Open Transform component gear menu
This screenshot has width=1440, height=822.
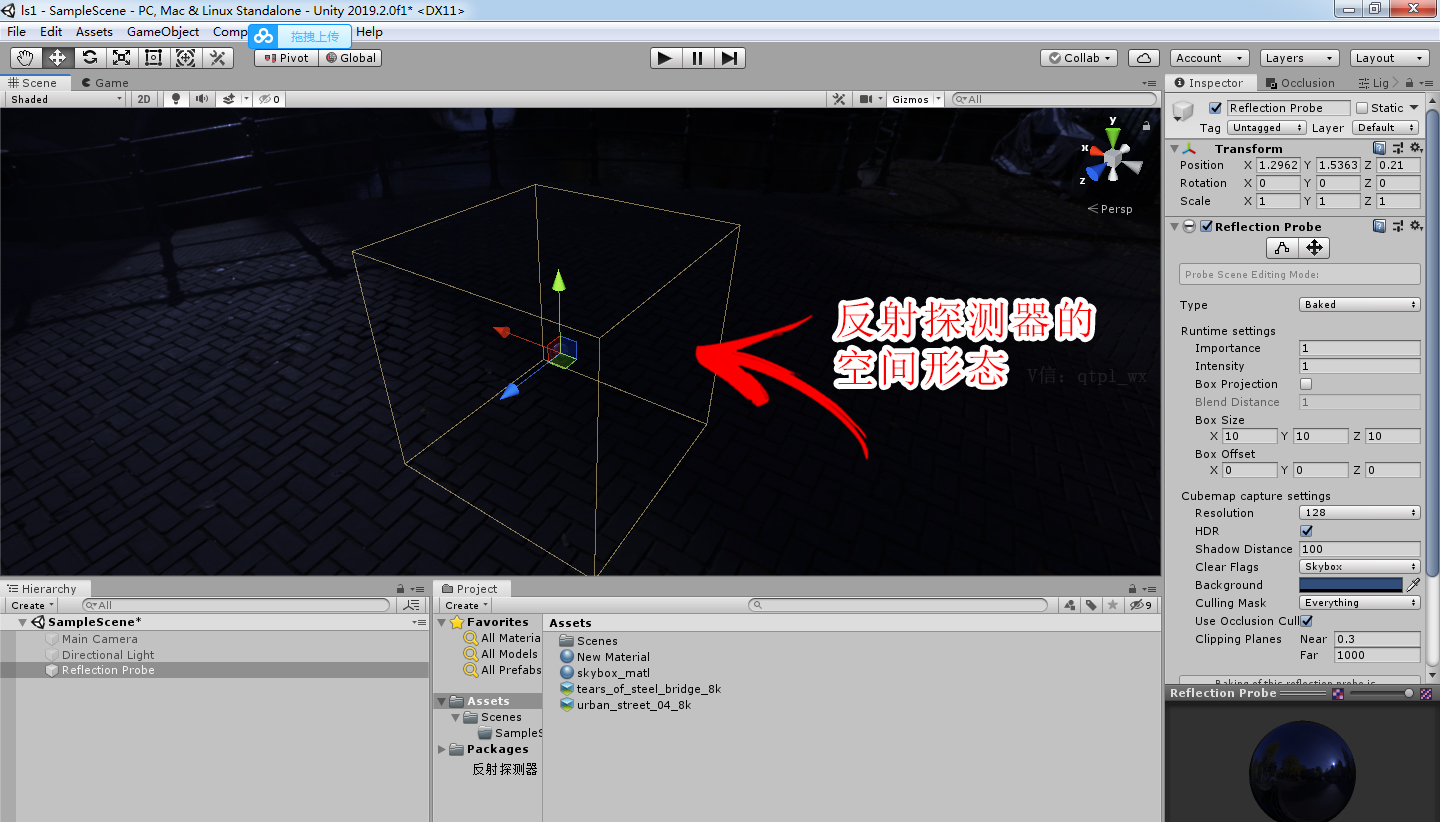tap(1415, 148)
